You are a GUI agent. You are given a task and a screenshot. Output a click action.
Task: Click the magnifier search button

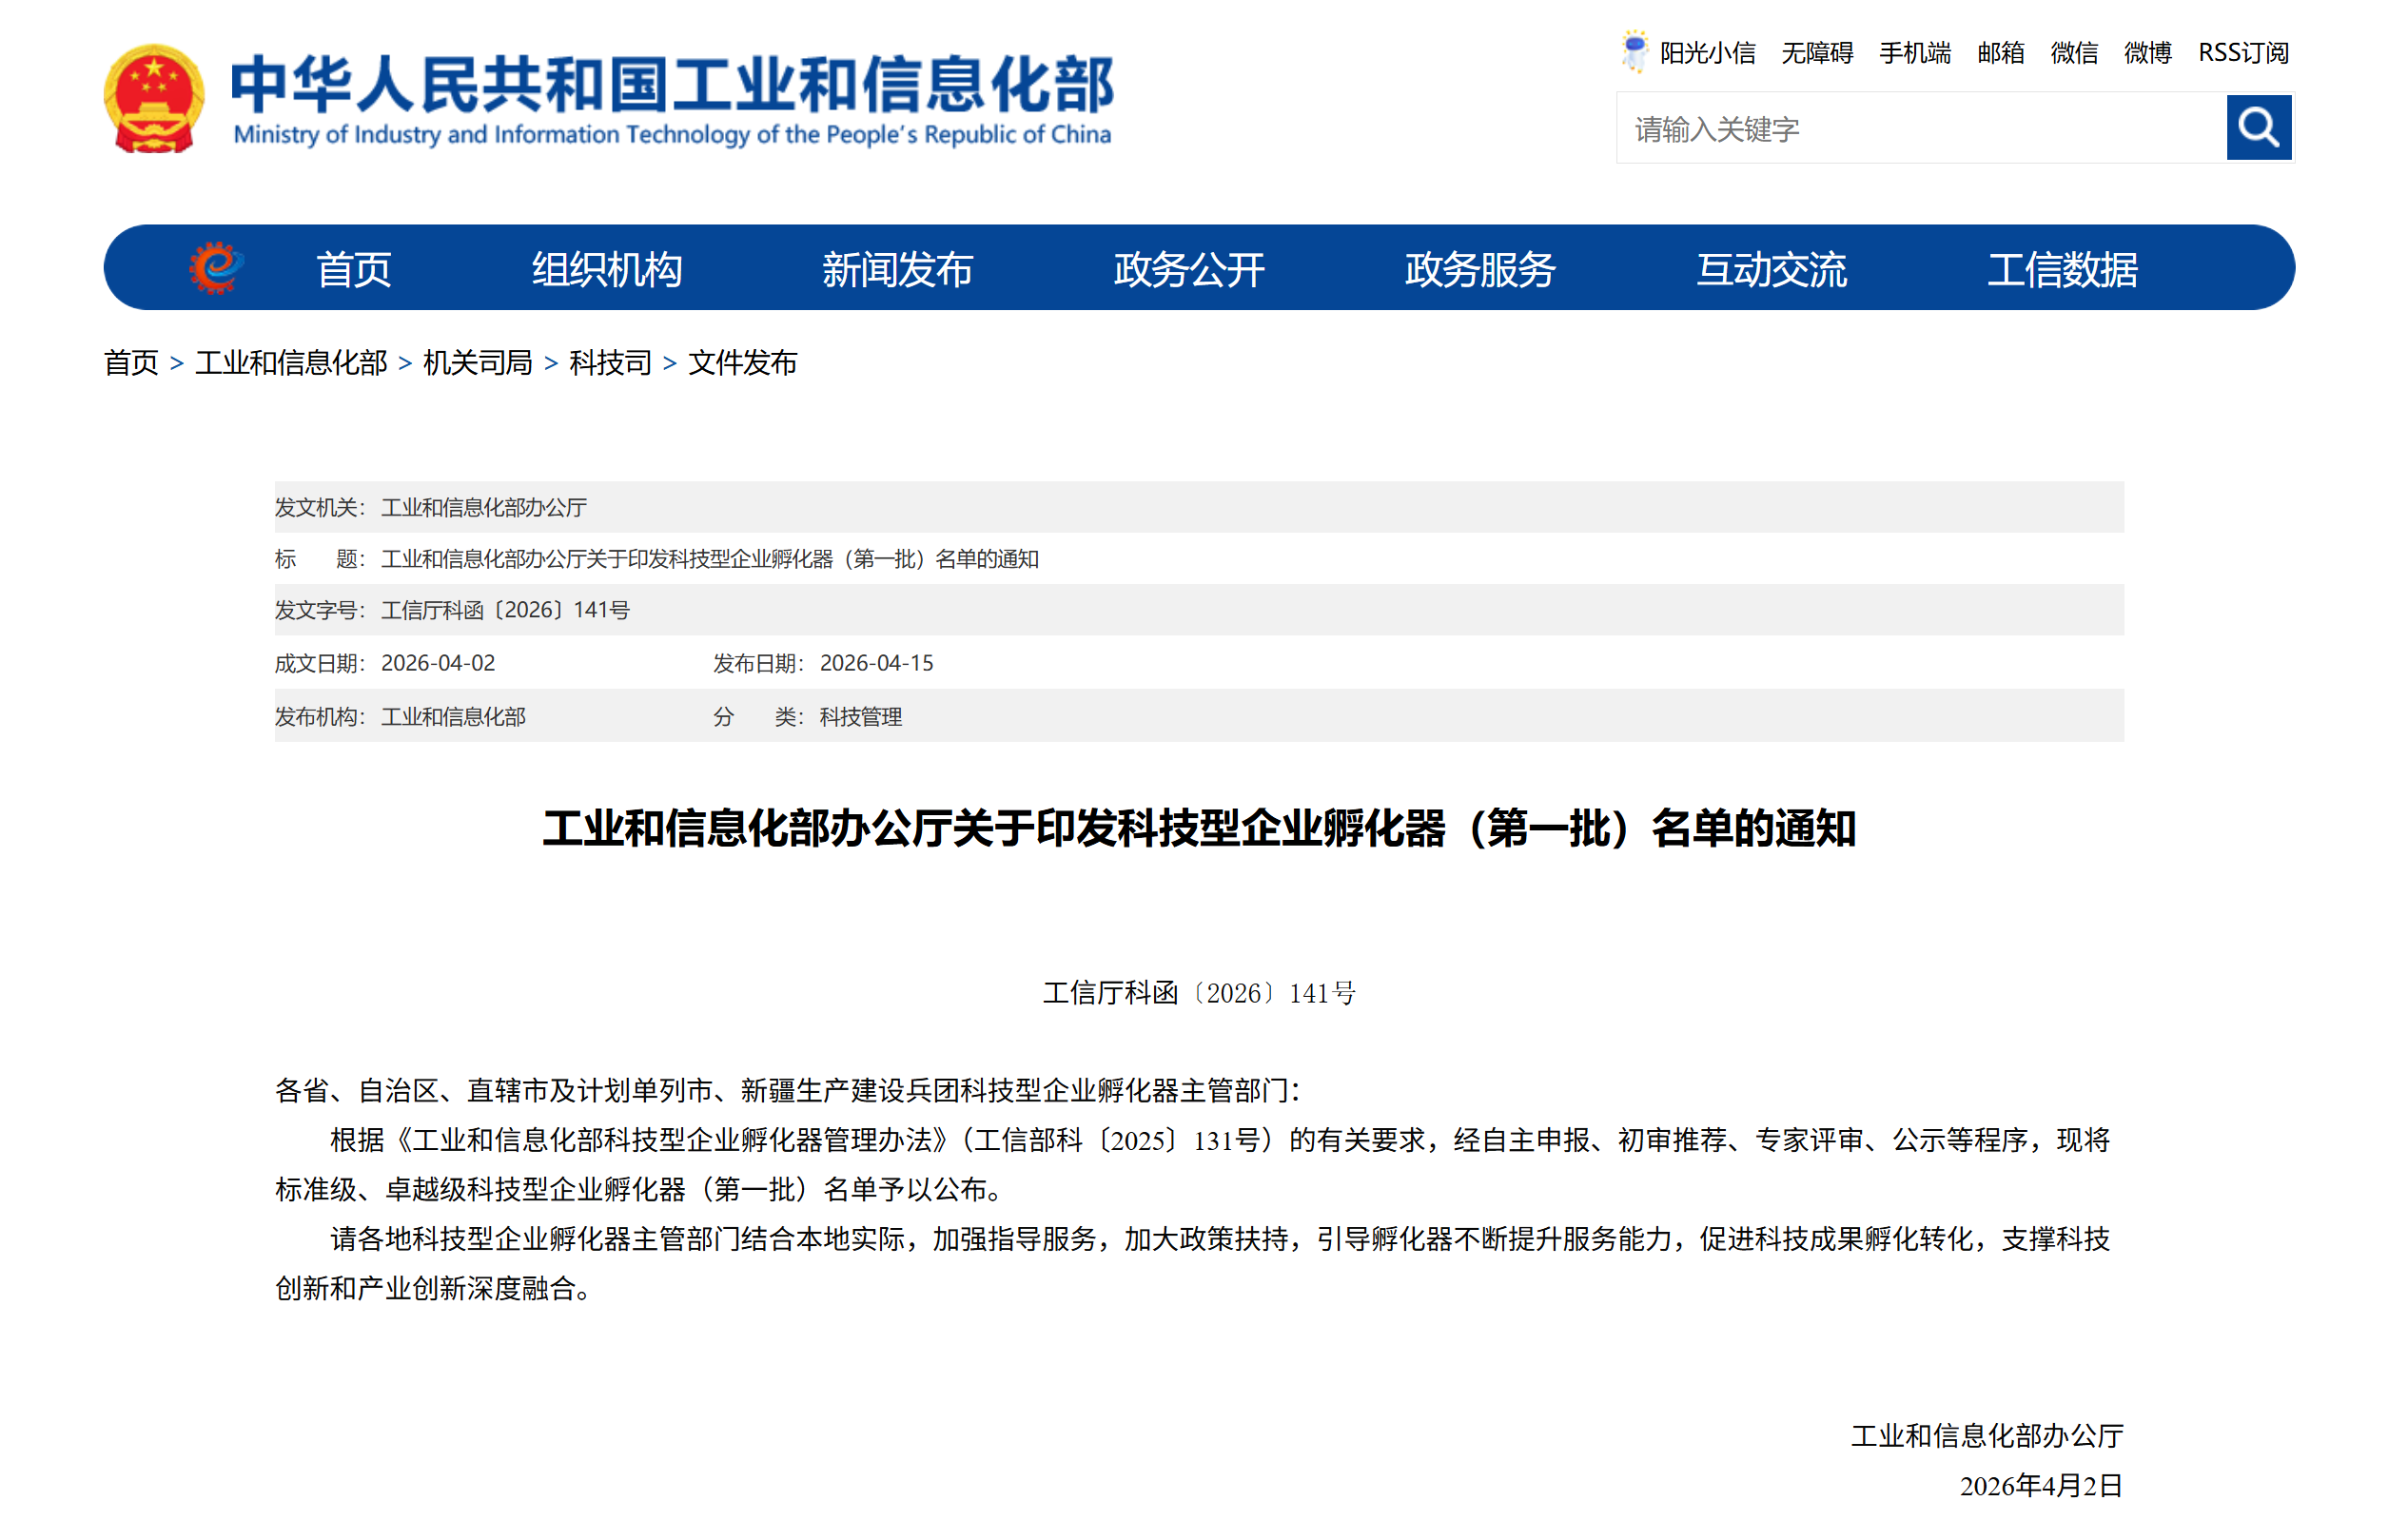2258,128
